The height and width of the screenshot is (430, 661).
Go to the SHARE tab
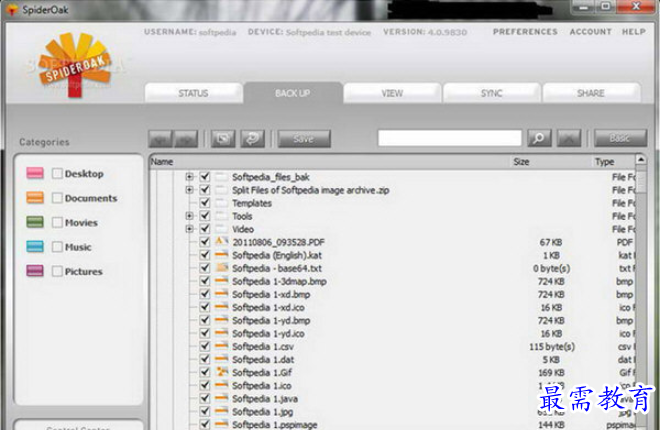[x=591, y=93]
